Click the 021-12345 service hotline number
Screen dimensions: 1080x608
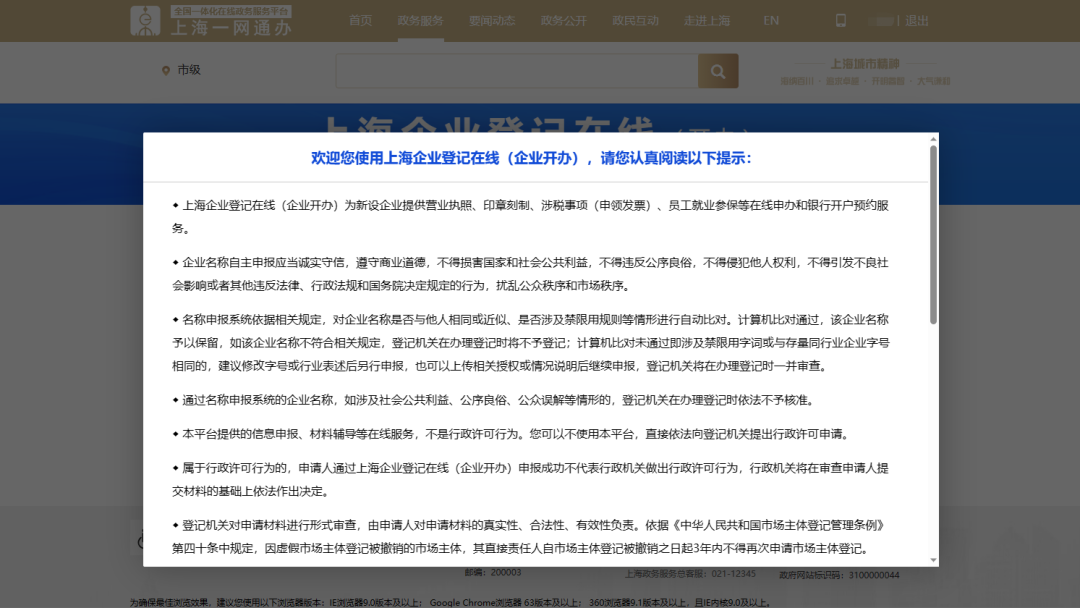tap(733, 575)
